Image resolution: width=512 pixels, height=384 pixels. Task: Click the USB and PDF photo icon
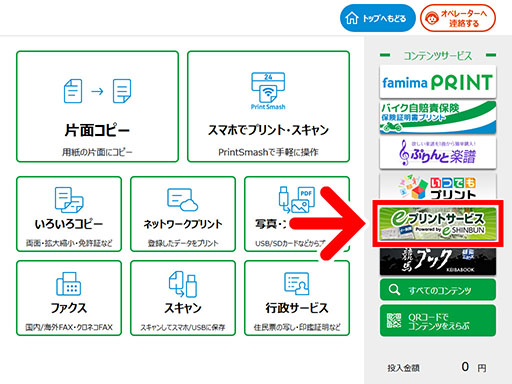pos(297,199)
